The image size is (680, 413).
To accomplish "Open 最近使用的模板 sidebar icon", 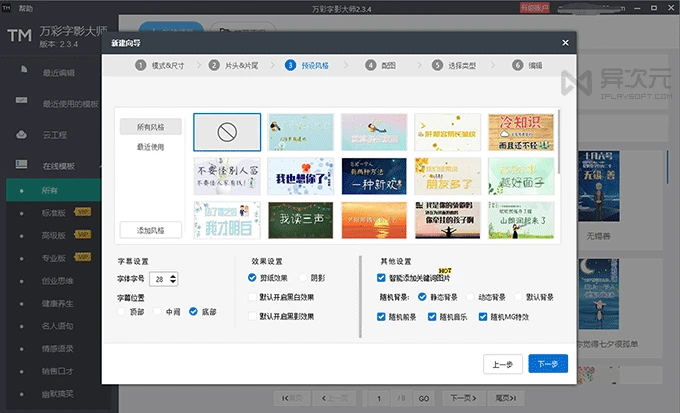I will pos(21,100).
